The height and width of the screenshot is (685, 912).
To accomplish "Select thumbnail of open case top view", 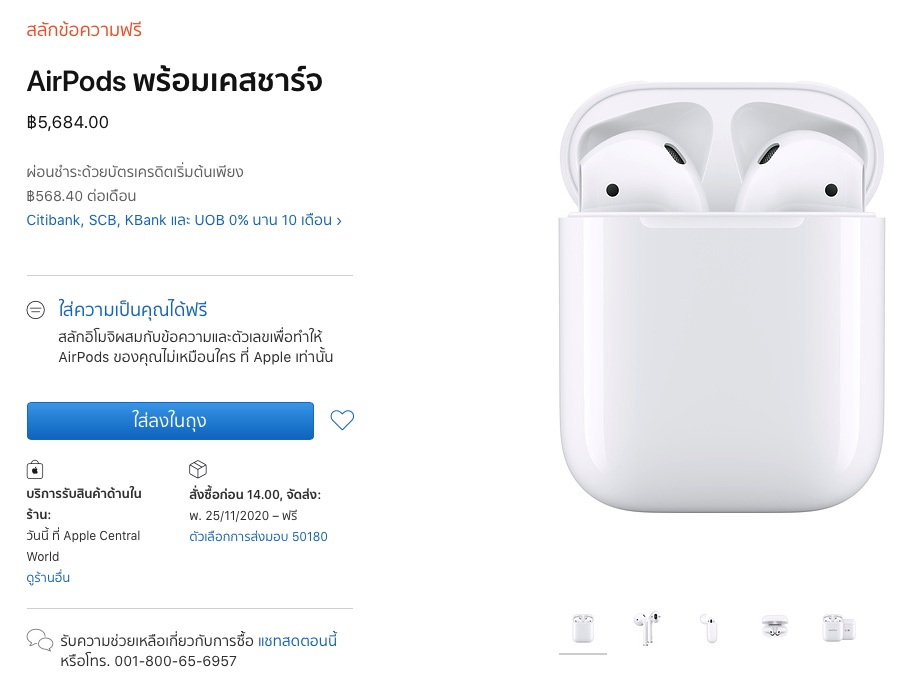I will pos(775,628).
